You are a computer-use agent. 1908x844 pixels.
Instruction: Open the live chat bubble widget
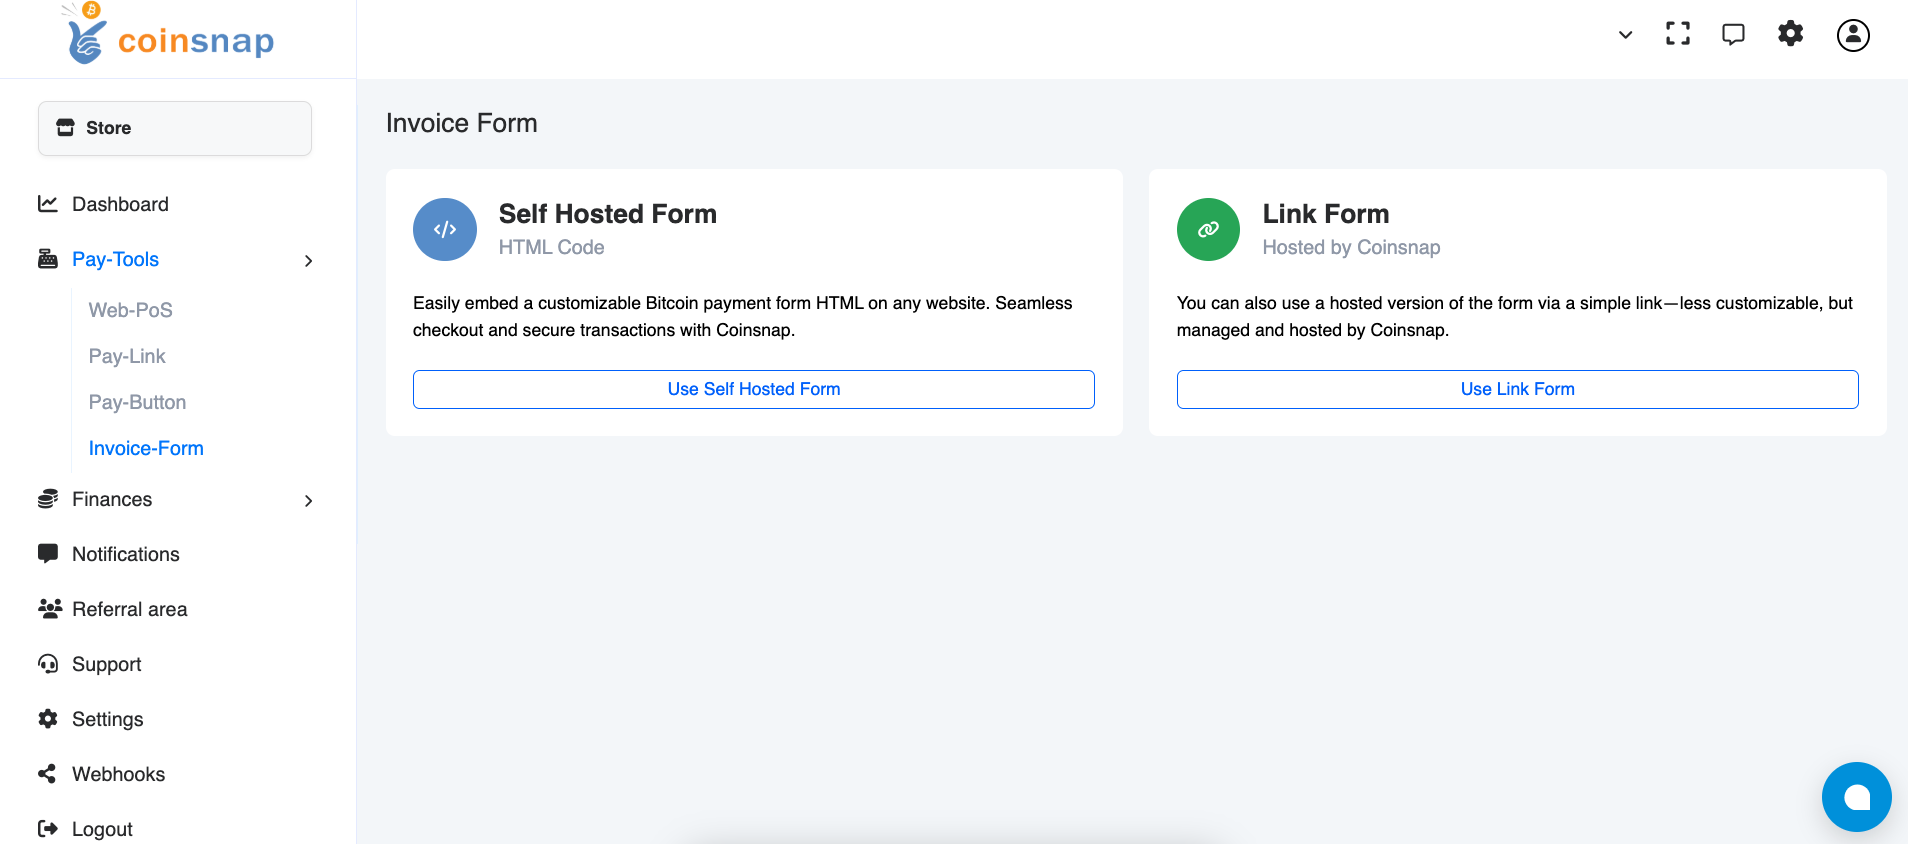point(1856,797)
